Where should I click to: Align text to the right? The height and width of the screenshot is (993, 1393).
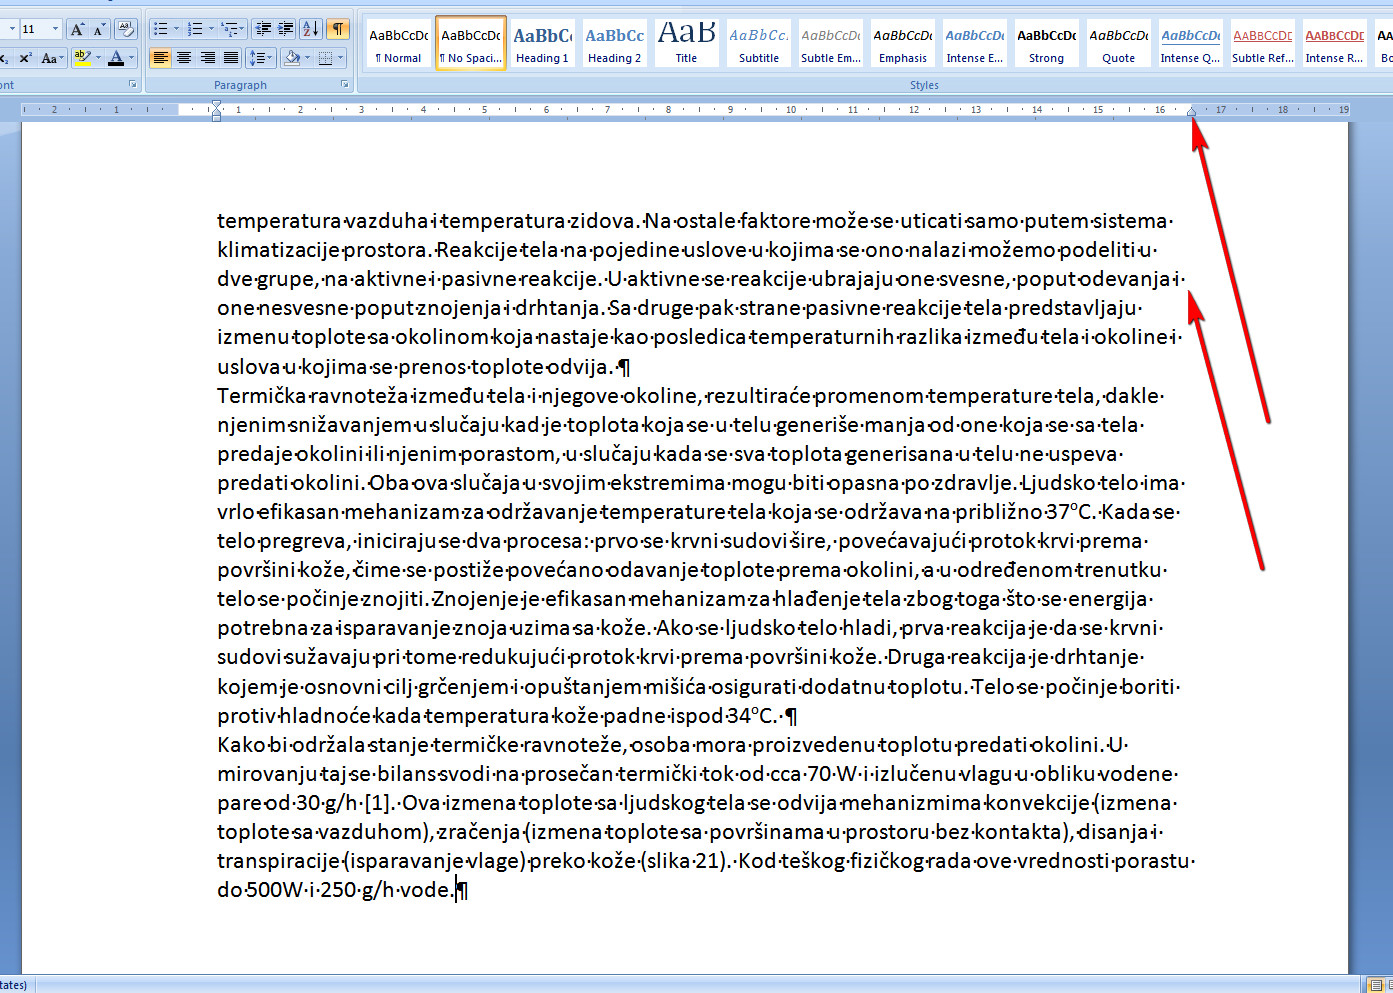(x=208, y=58)
